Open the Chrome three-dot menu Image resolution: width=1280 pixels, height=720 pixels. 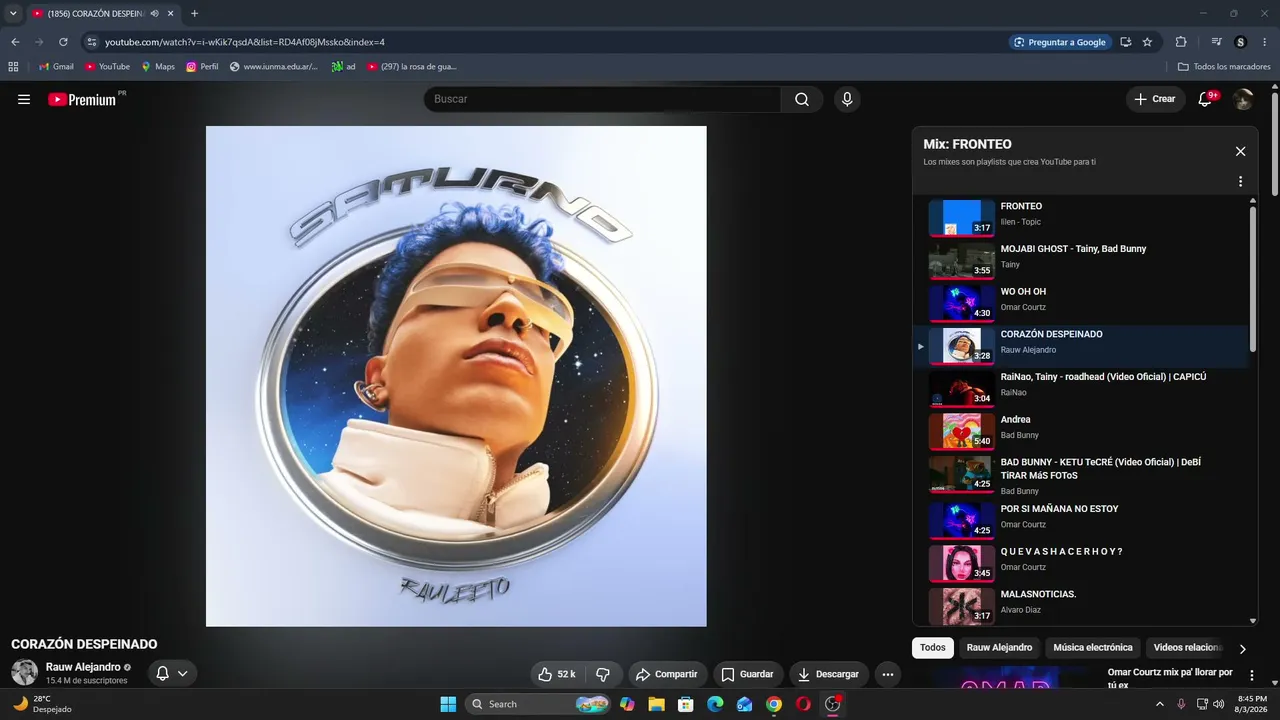(1265, 42)
